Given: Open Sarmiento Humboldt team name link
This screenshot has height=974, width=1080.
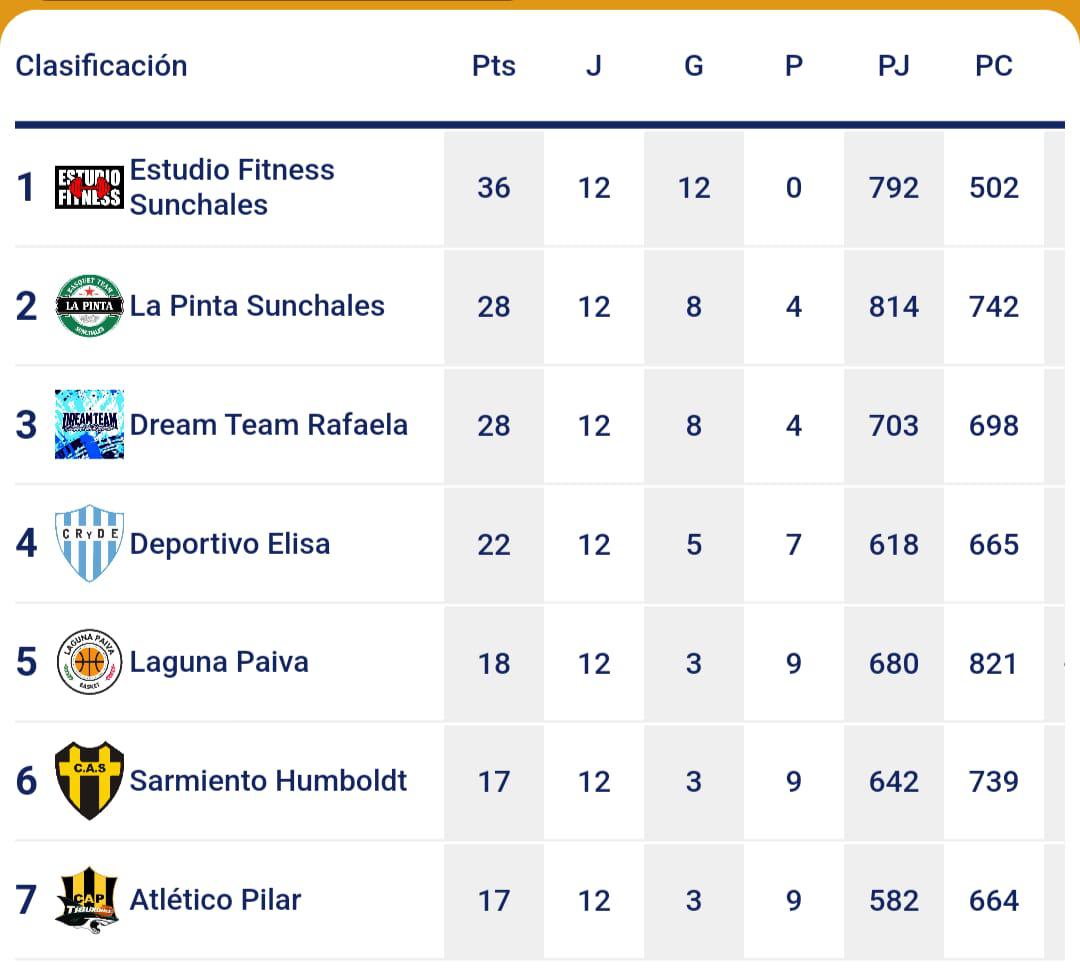Looking at the screenshot, I should click(268, 780).
